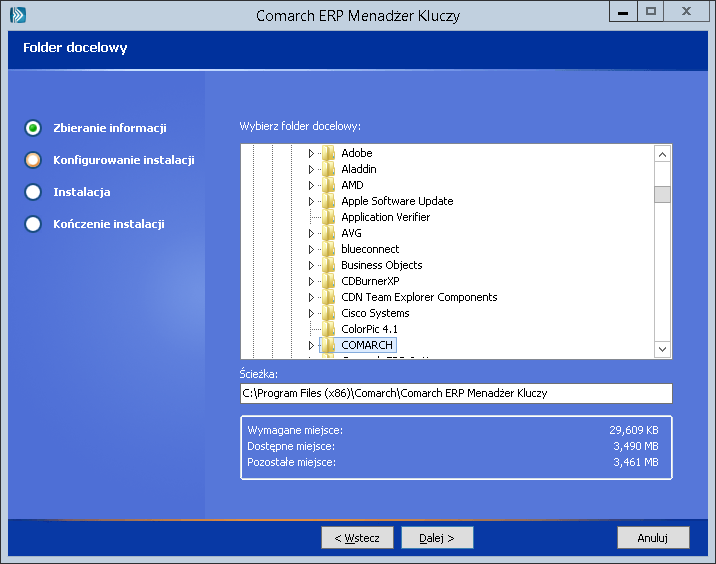Click the Adobe folder icon

click(328, 153)
